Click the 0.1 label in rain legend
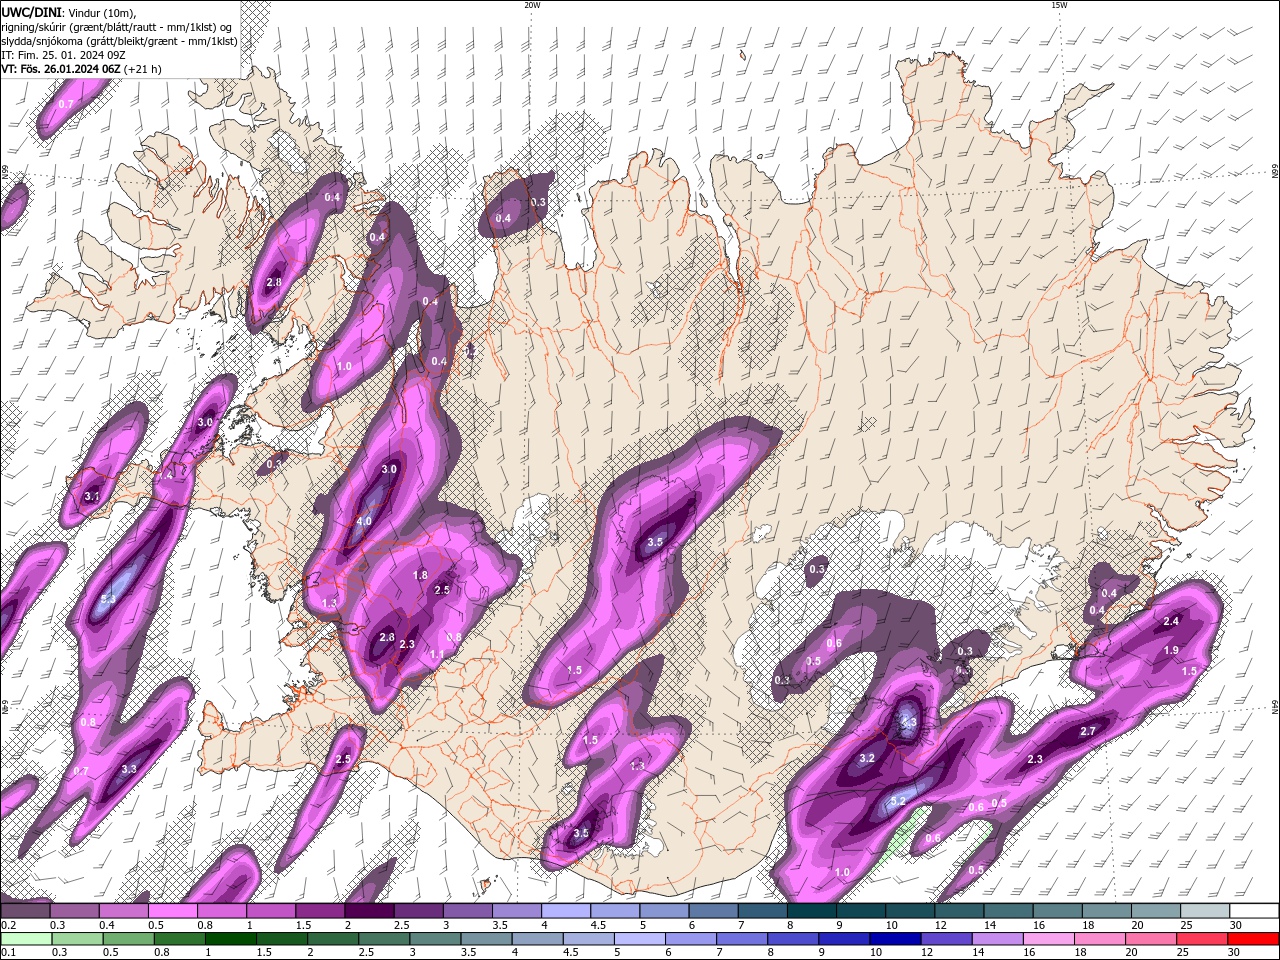1280x960 pixels. 8,953
